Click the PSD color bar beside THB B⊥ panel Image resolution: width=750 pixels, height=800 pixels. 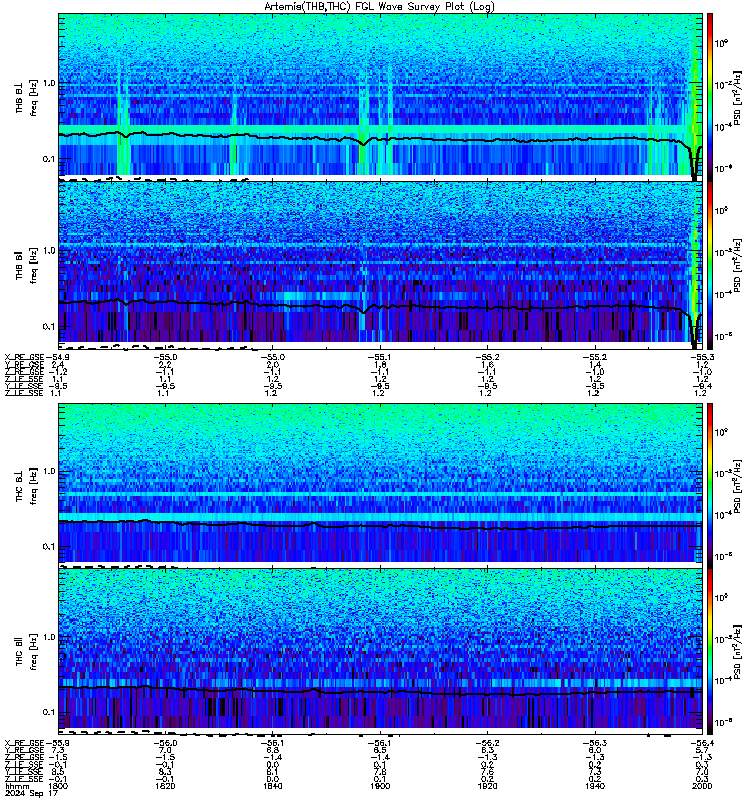coord(710,97)
